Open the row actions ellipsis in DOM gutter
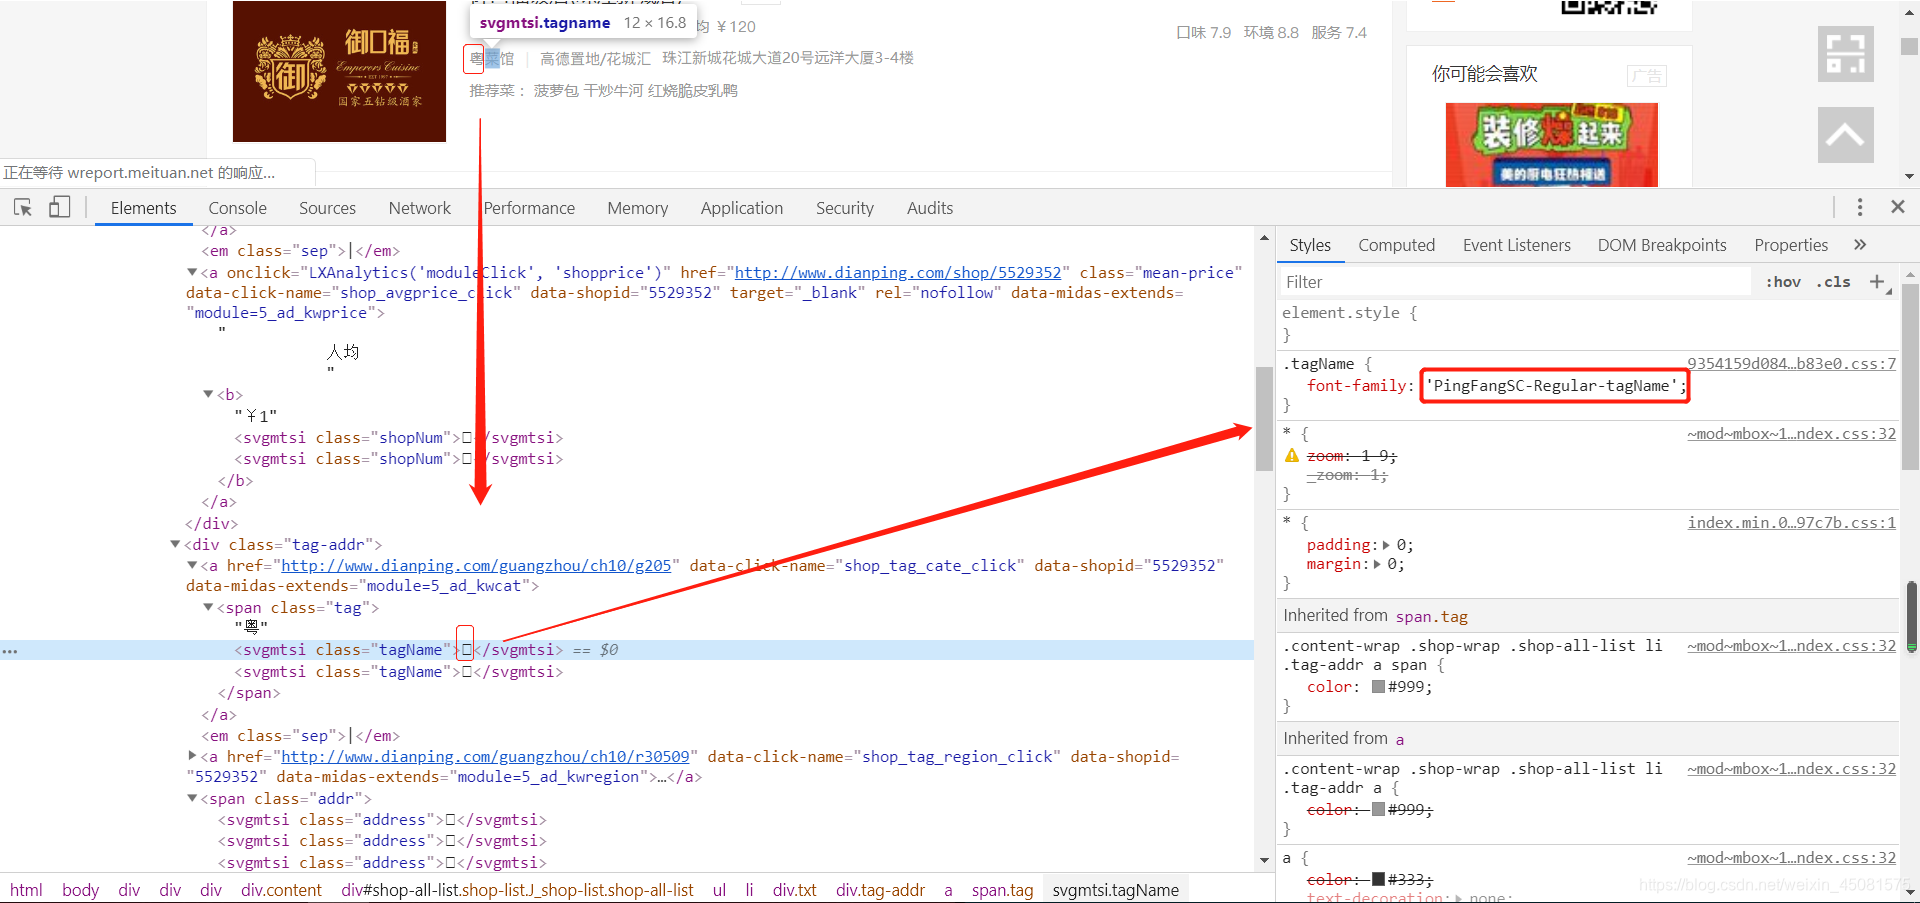Image resolution: width=1920 pixels, height=903 pixels. click(10, 651)
